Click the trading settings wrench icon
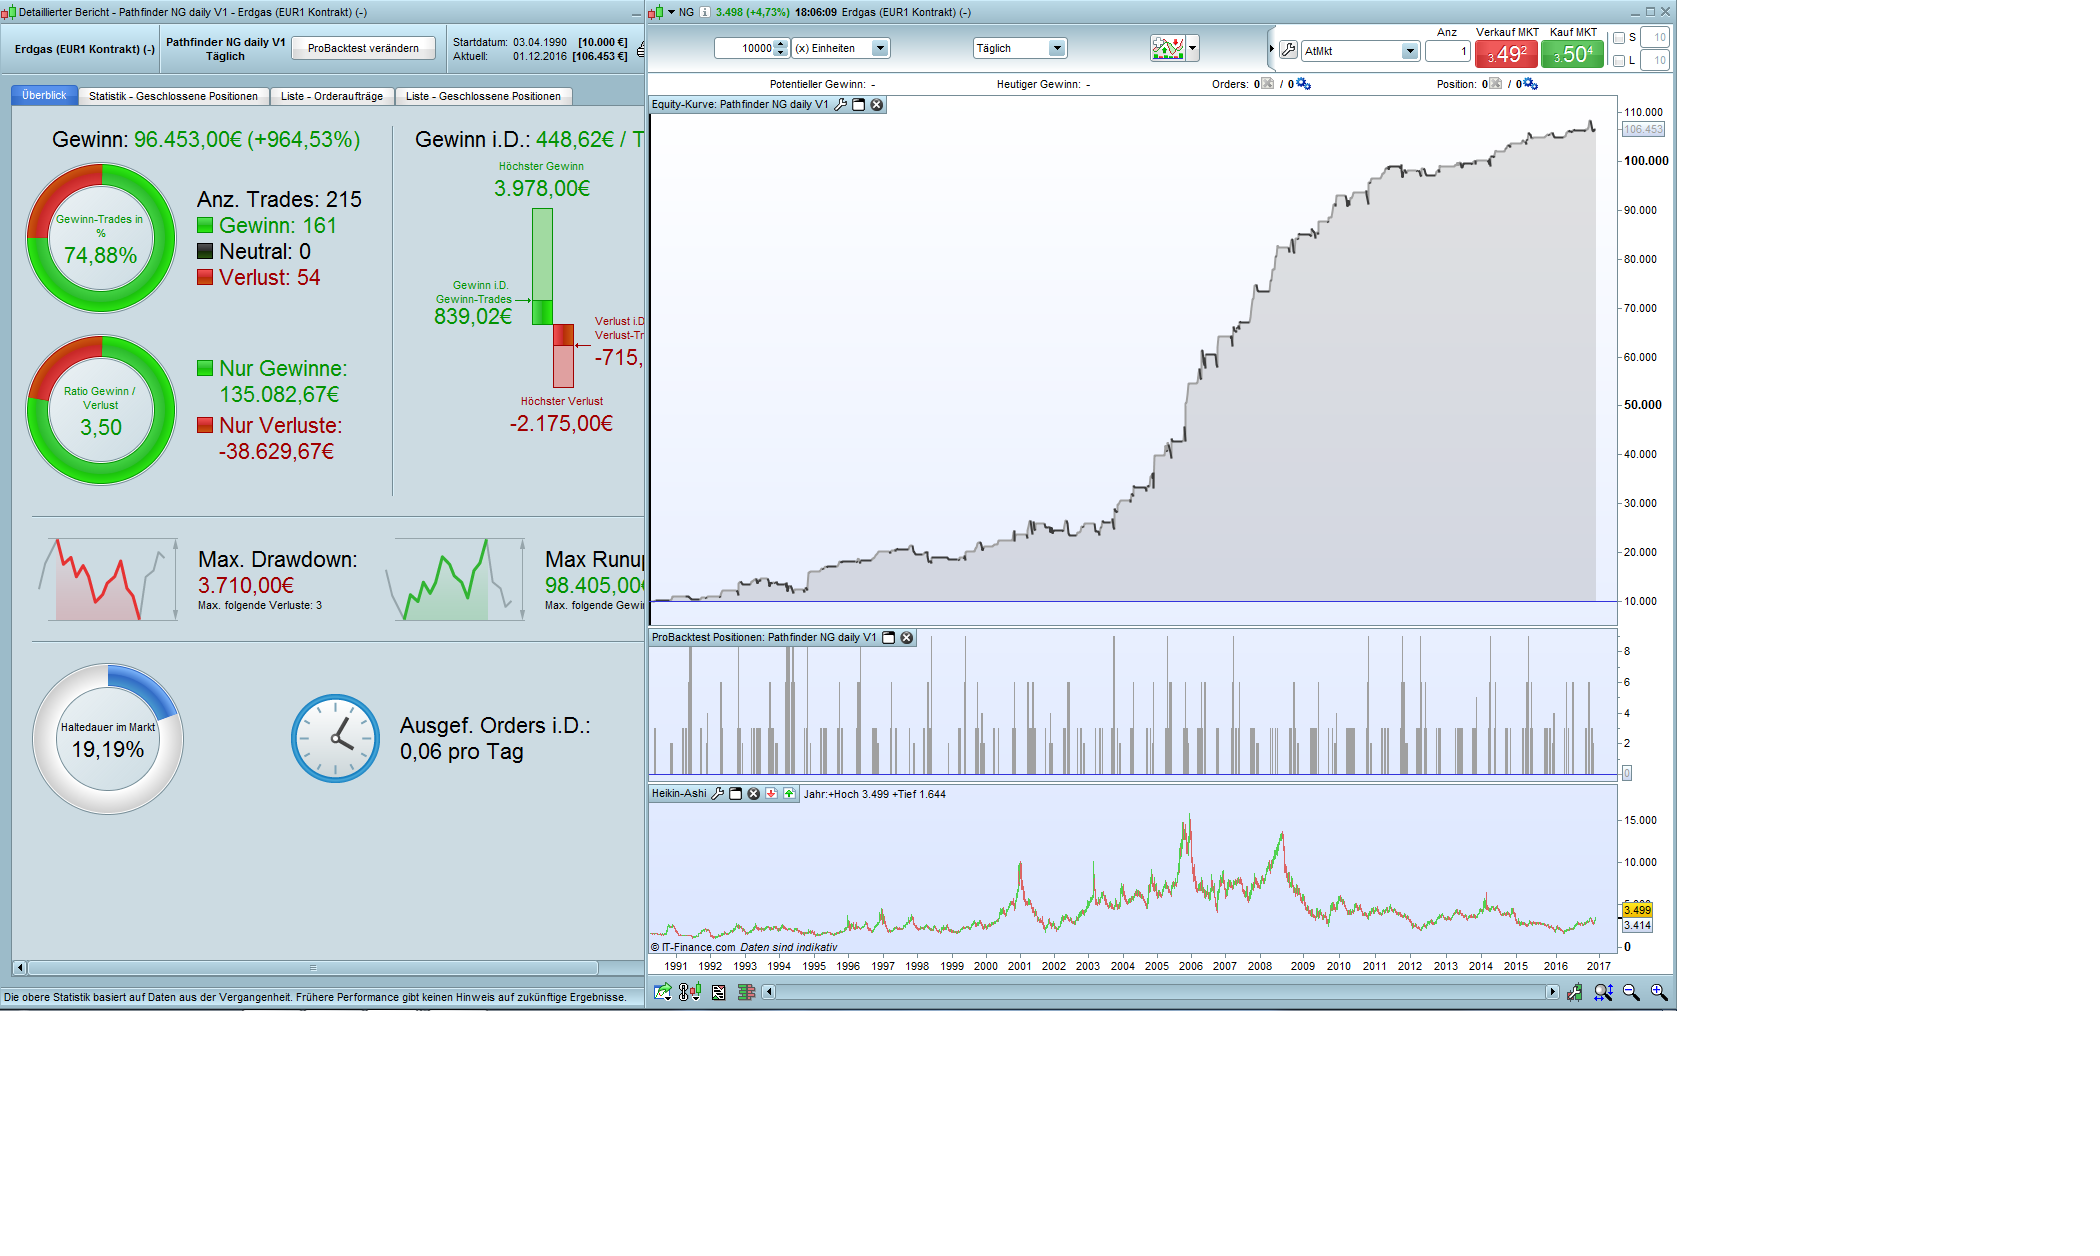 pyautogui.click(x=1288, y=50)
